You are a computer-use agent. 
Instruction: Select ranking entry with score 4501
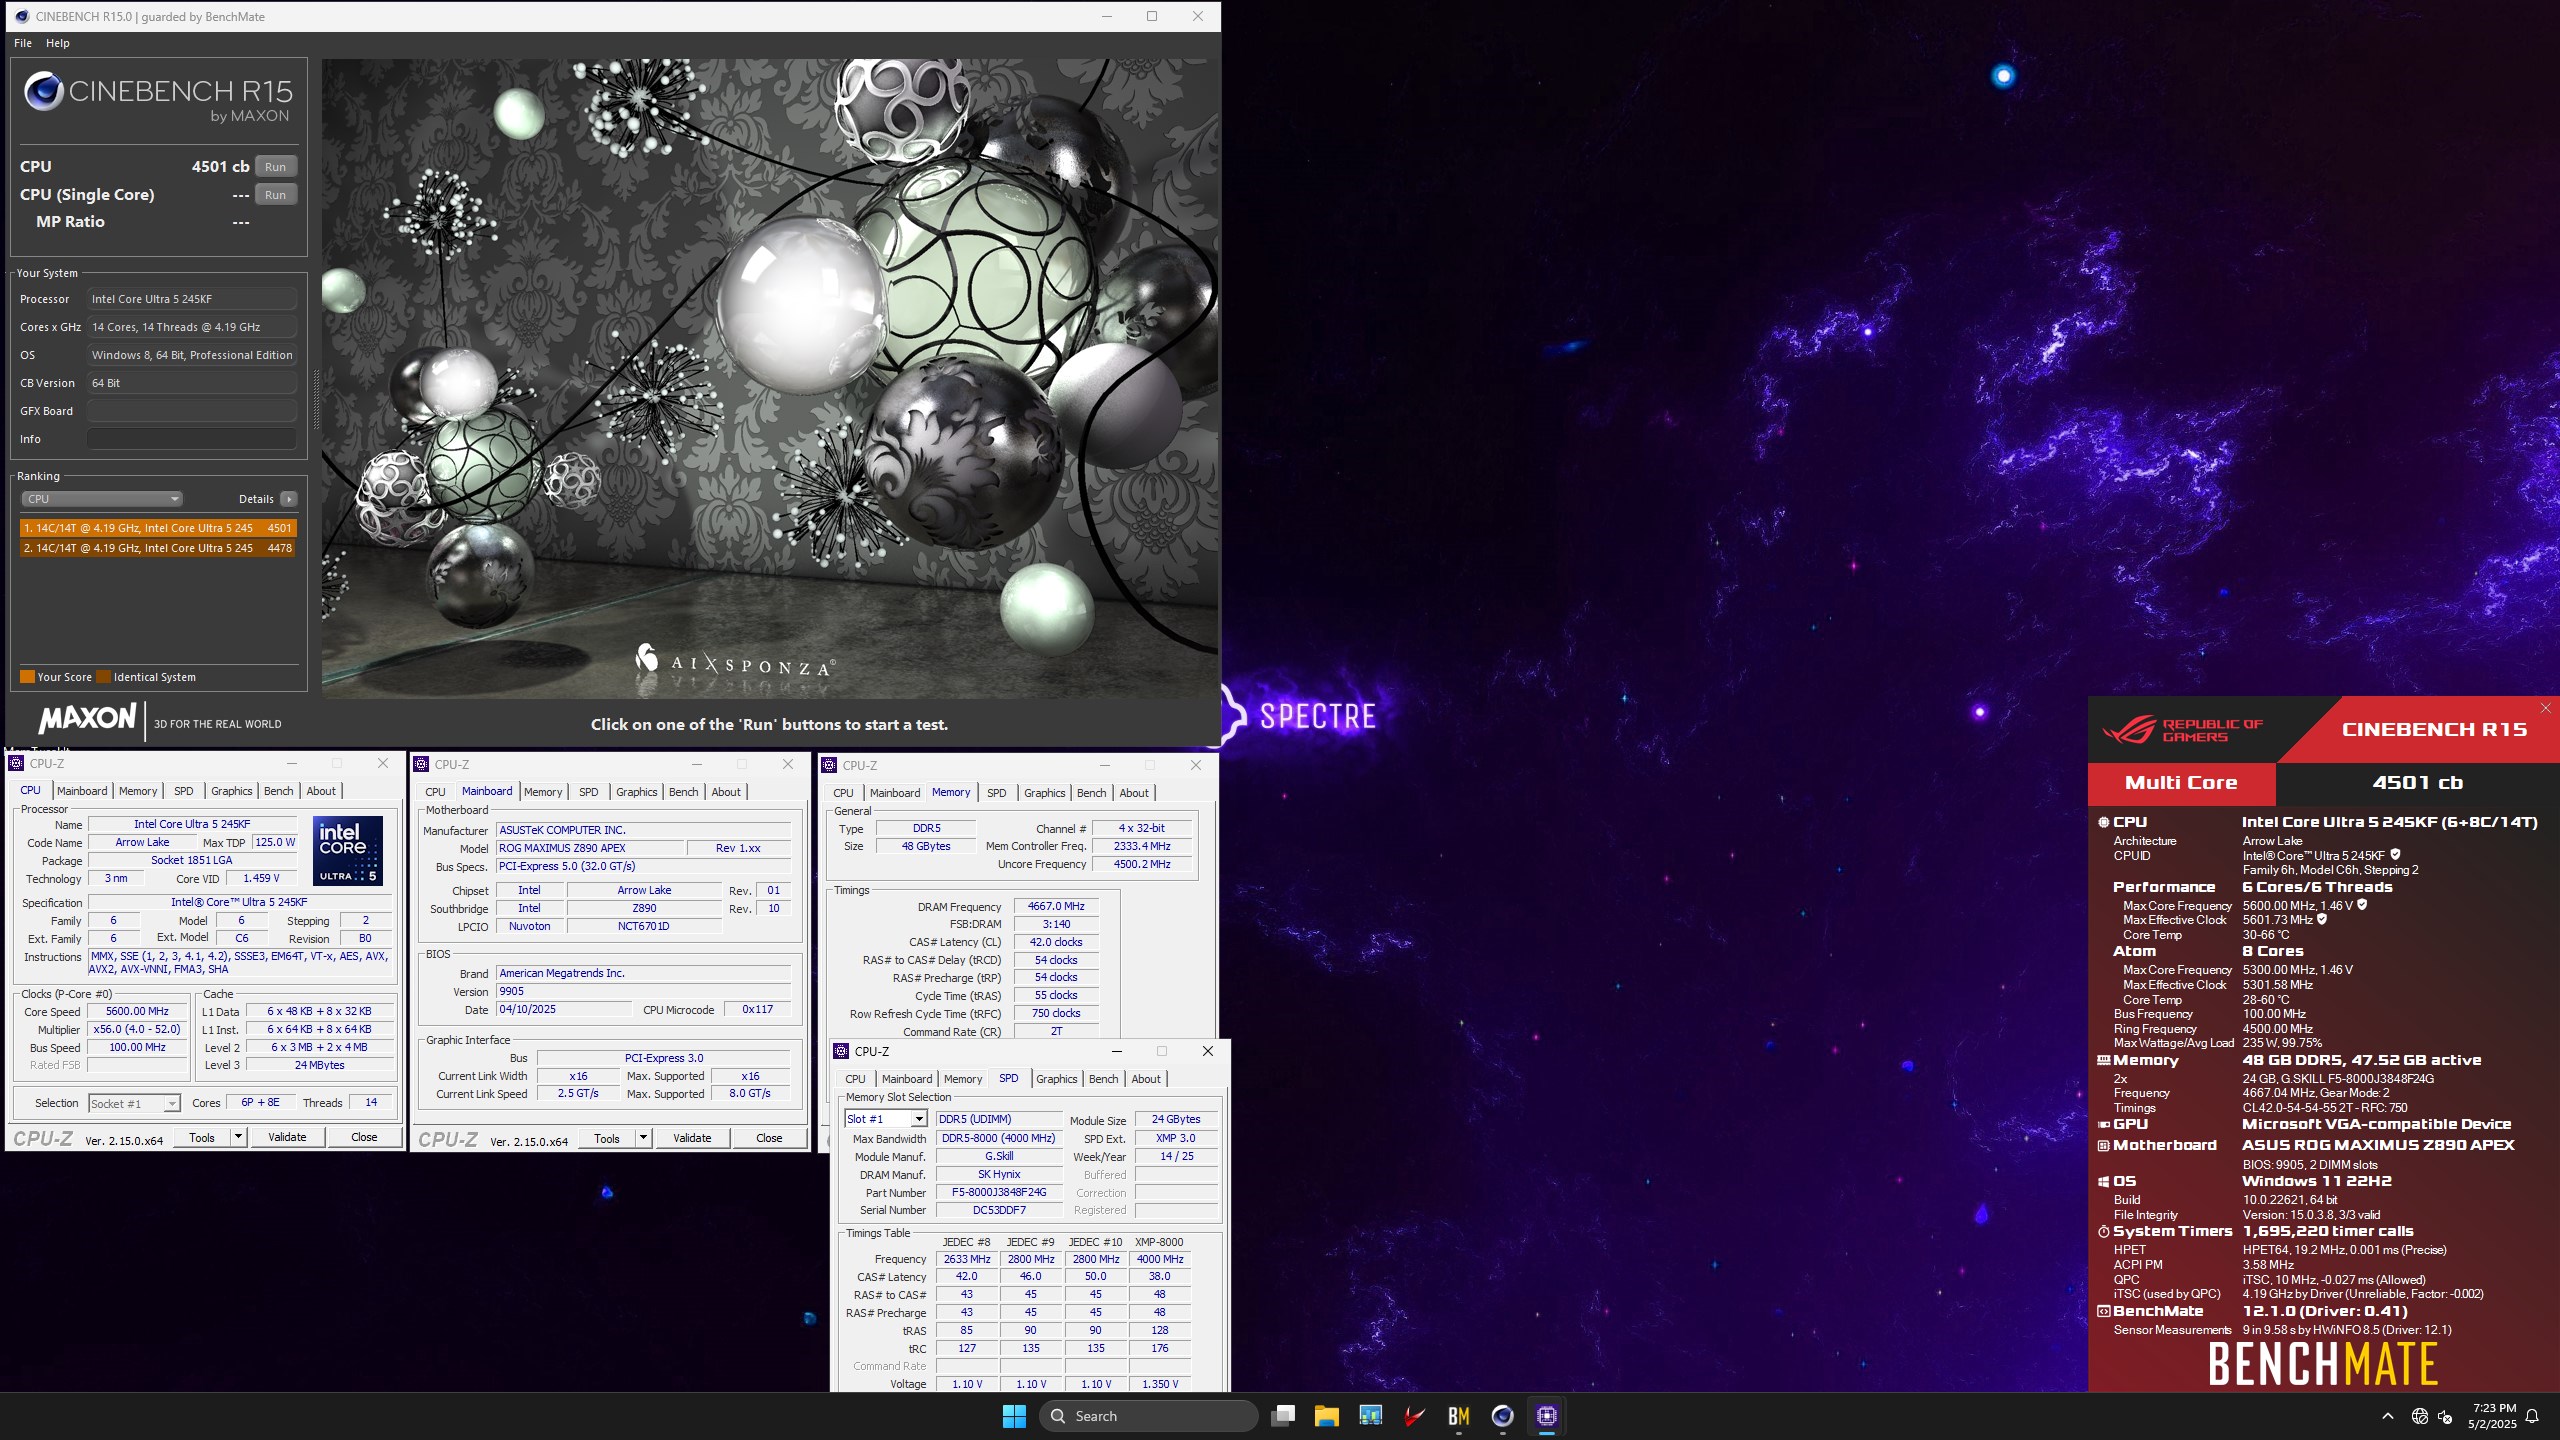158,528
